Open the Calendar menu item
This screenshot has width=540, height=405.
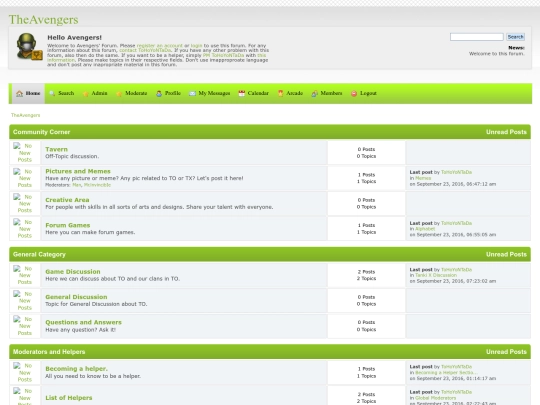point(254,93)
